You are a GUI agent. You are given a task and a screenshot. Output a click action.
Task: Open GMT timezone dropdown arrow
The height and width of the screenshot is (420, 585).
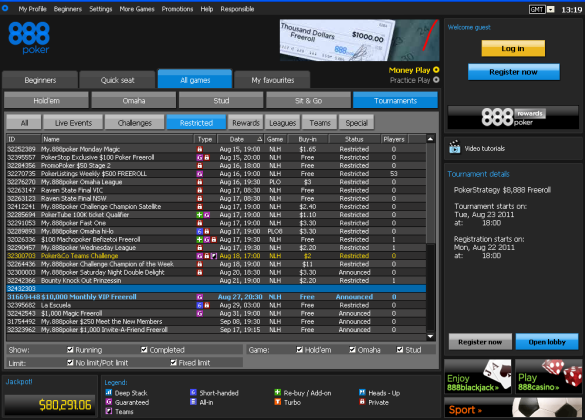click(551, 9)
